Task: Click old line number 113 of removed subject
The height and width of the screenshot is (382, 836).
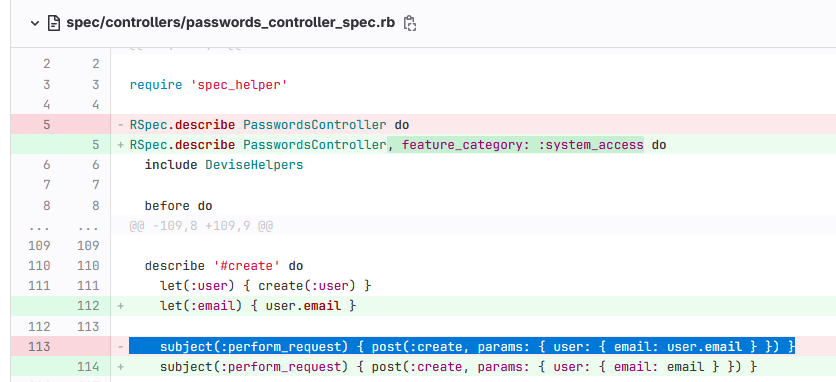Action: 39,347
